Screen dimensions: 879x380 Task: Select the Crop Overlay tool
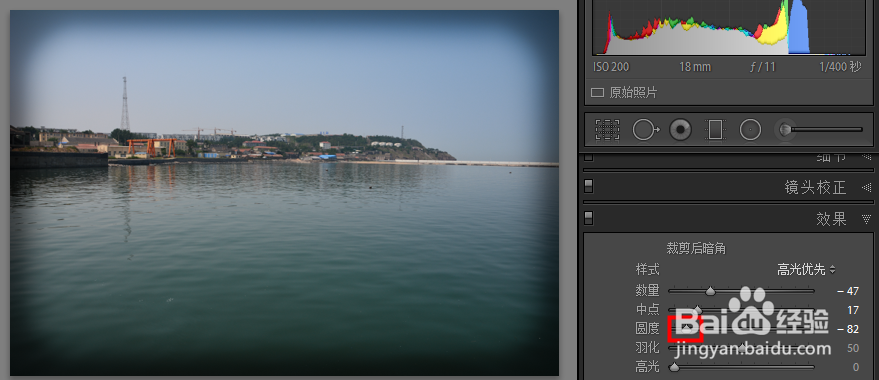(607, 130)
